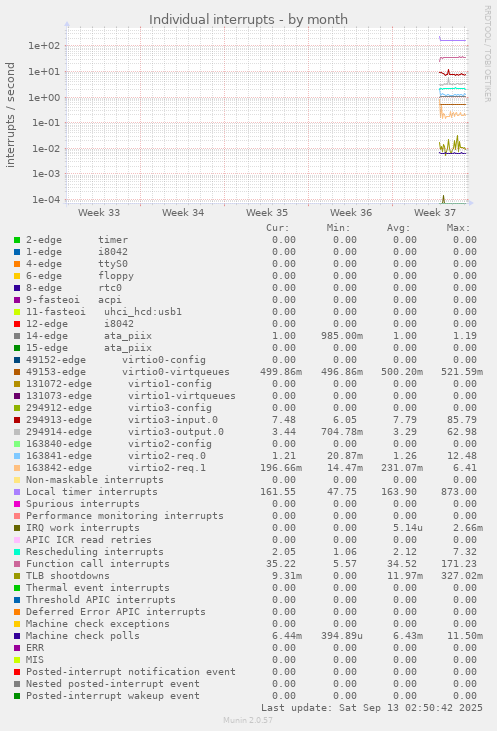The image size is (497, 731).
Task: Click the purple Local timer interrupts swatch
Action: pyautogui.click(x=17, y=492)
